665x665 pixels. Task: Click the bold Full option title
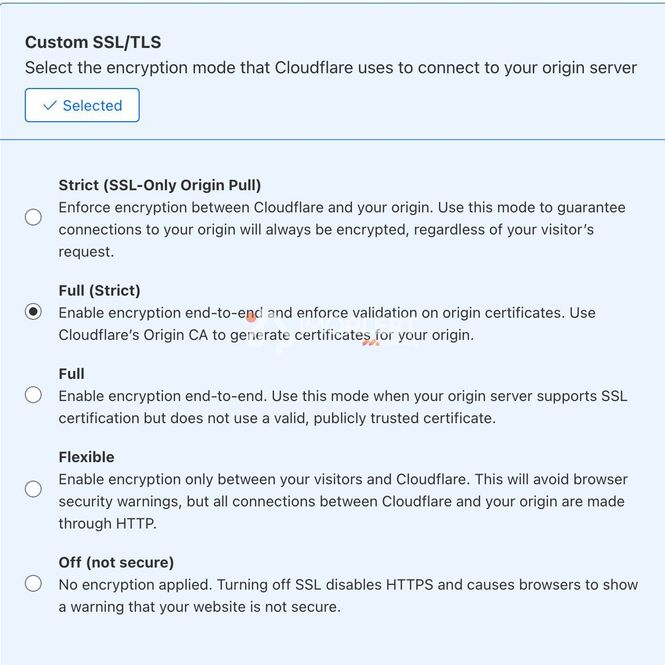click(x=71, y=374)
